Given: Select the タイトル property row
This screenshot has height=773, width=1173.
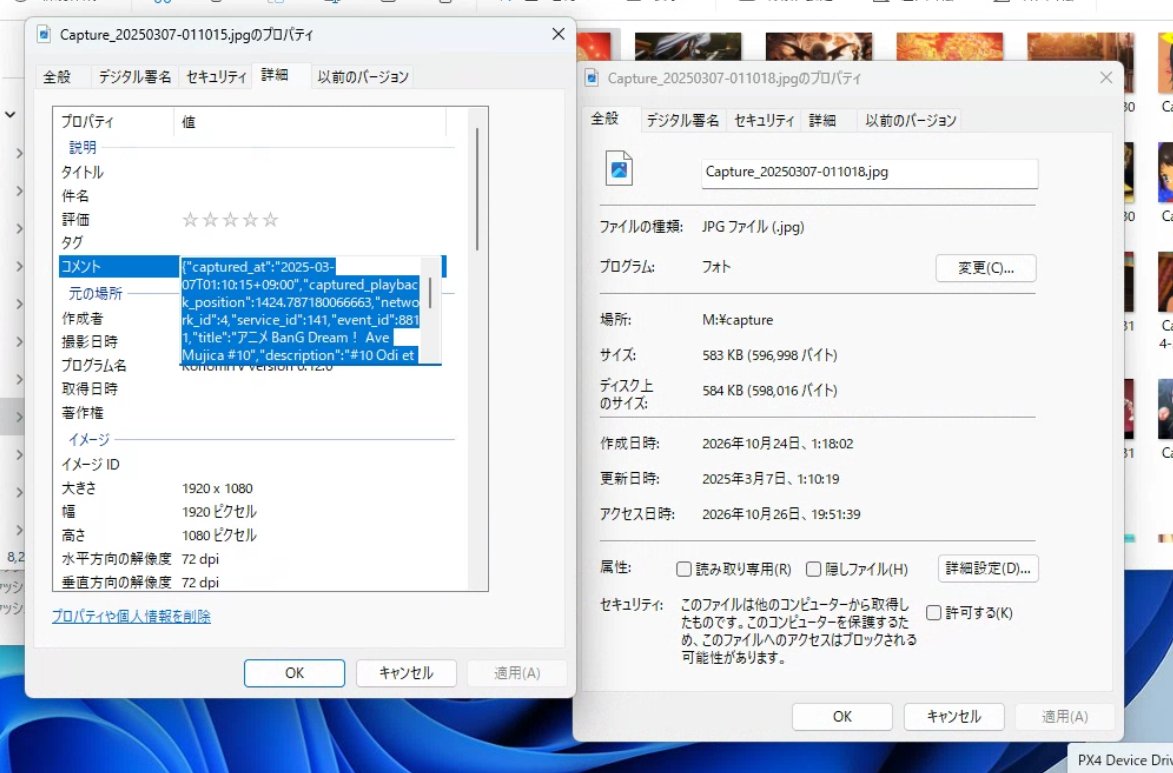Looking at the screenshot, I should tap(253, 172).
